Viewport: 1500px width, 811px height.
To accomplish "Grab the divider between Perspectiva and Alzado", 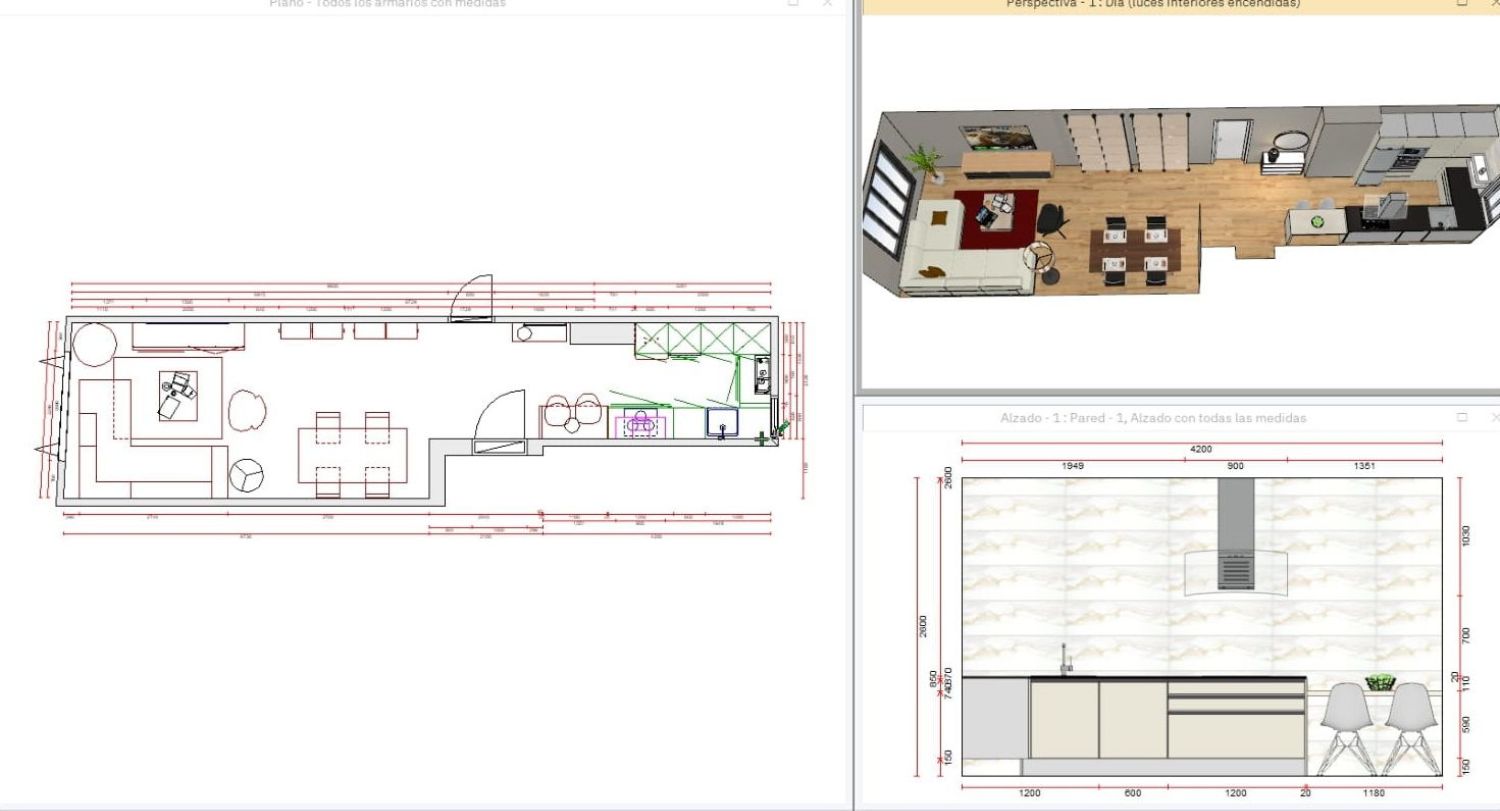I will (x=1180, y=397).
